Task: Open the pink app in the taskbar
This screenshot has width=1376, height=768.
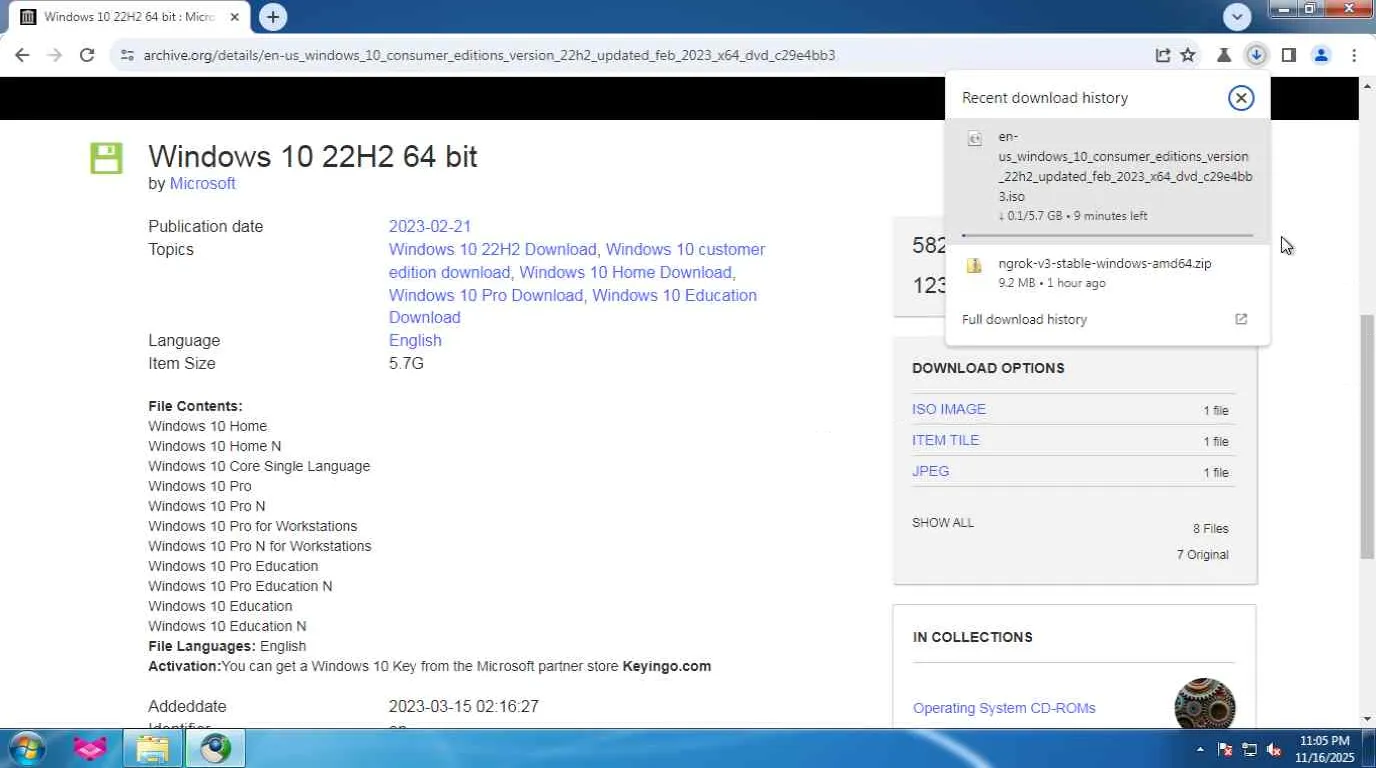Action: pyautogui.click(x=90, y=748)
